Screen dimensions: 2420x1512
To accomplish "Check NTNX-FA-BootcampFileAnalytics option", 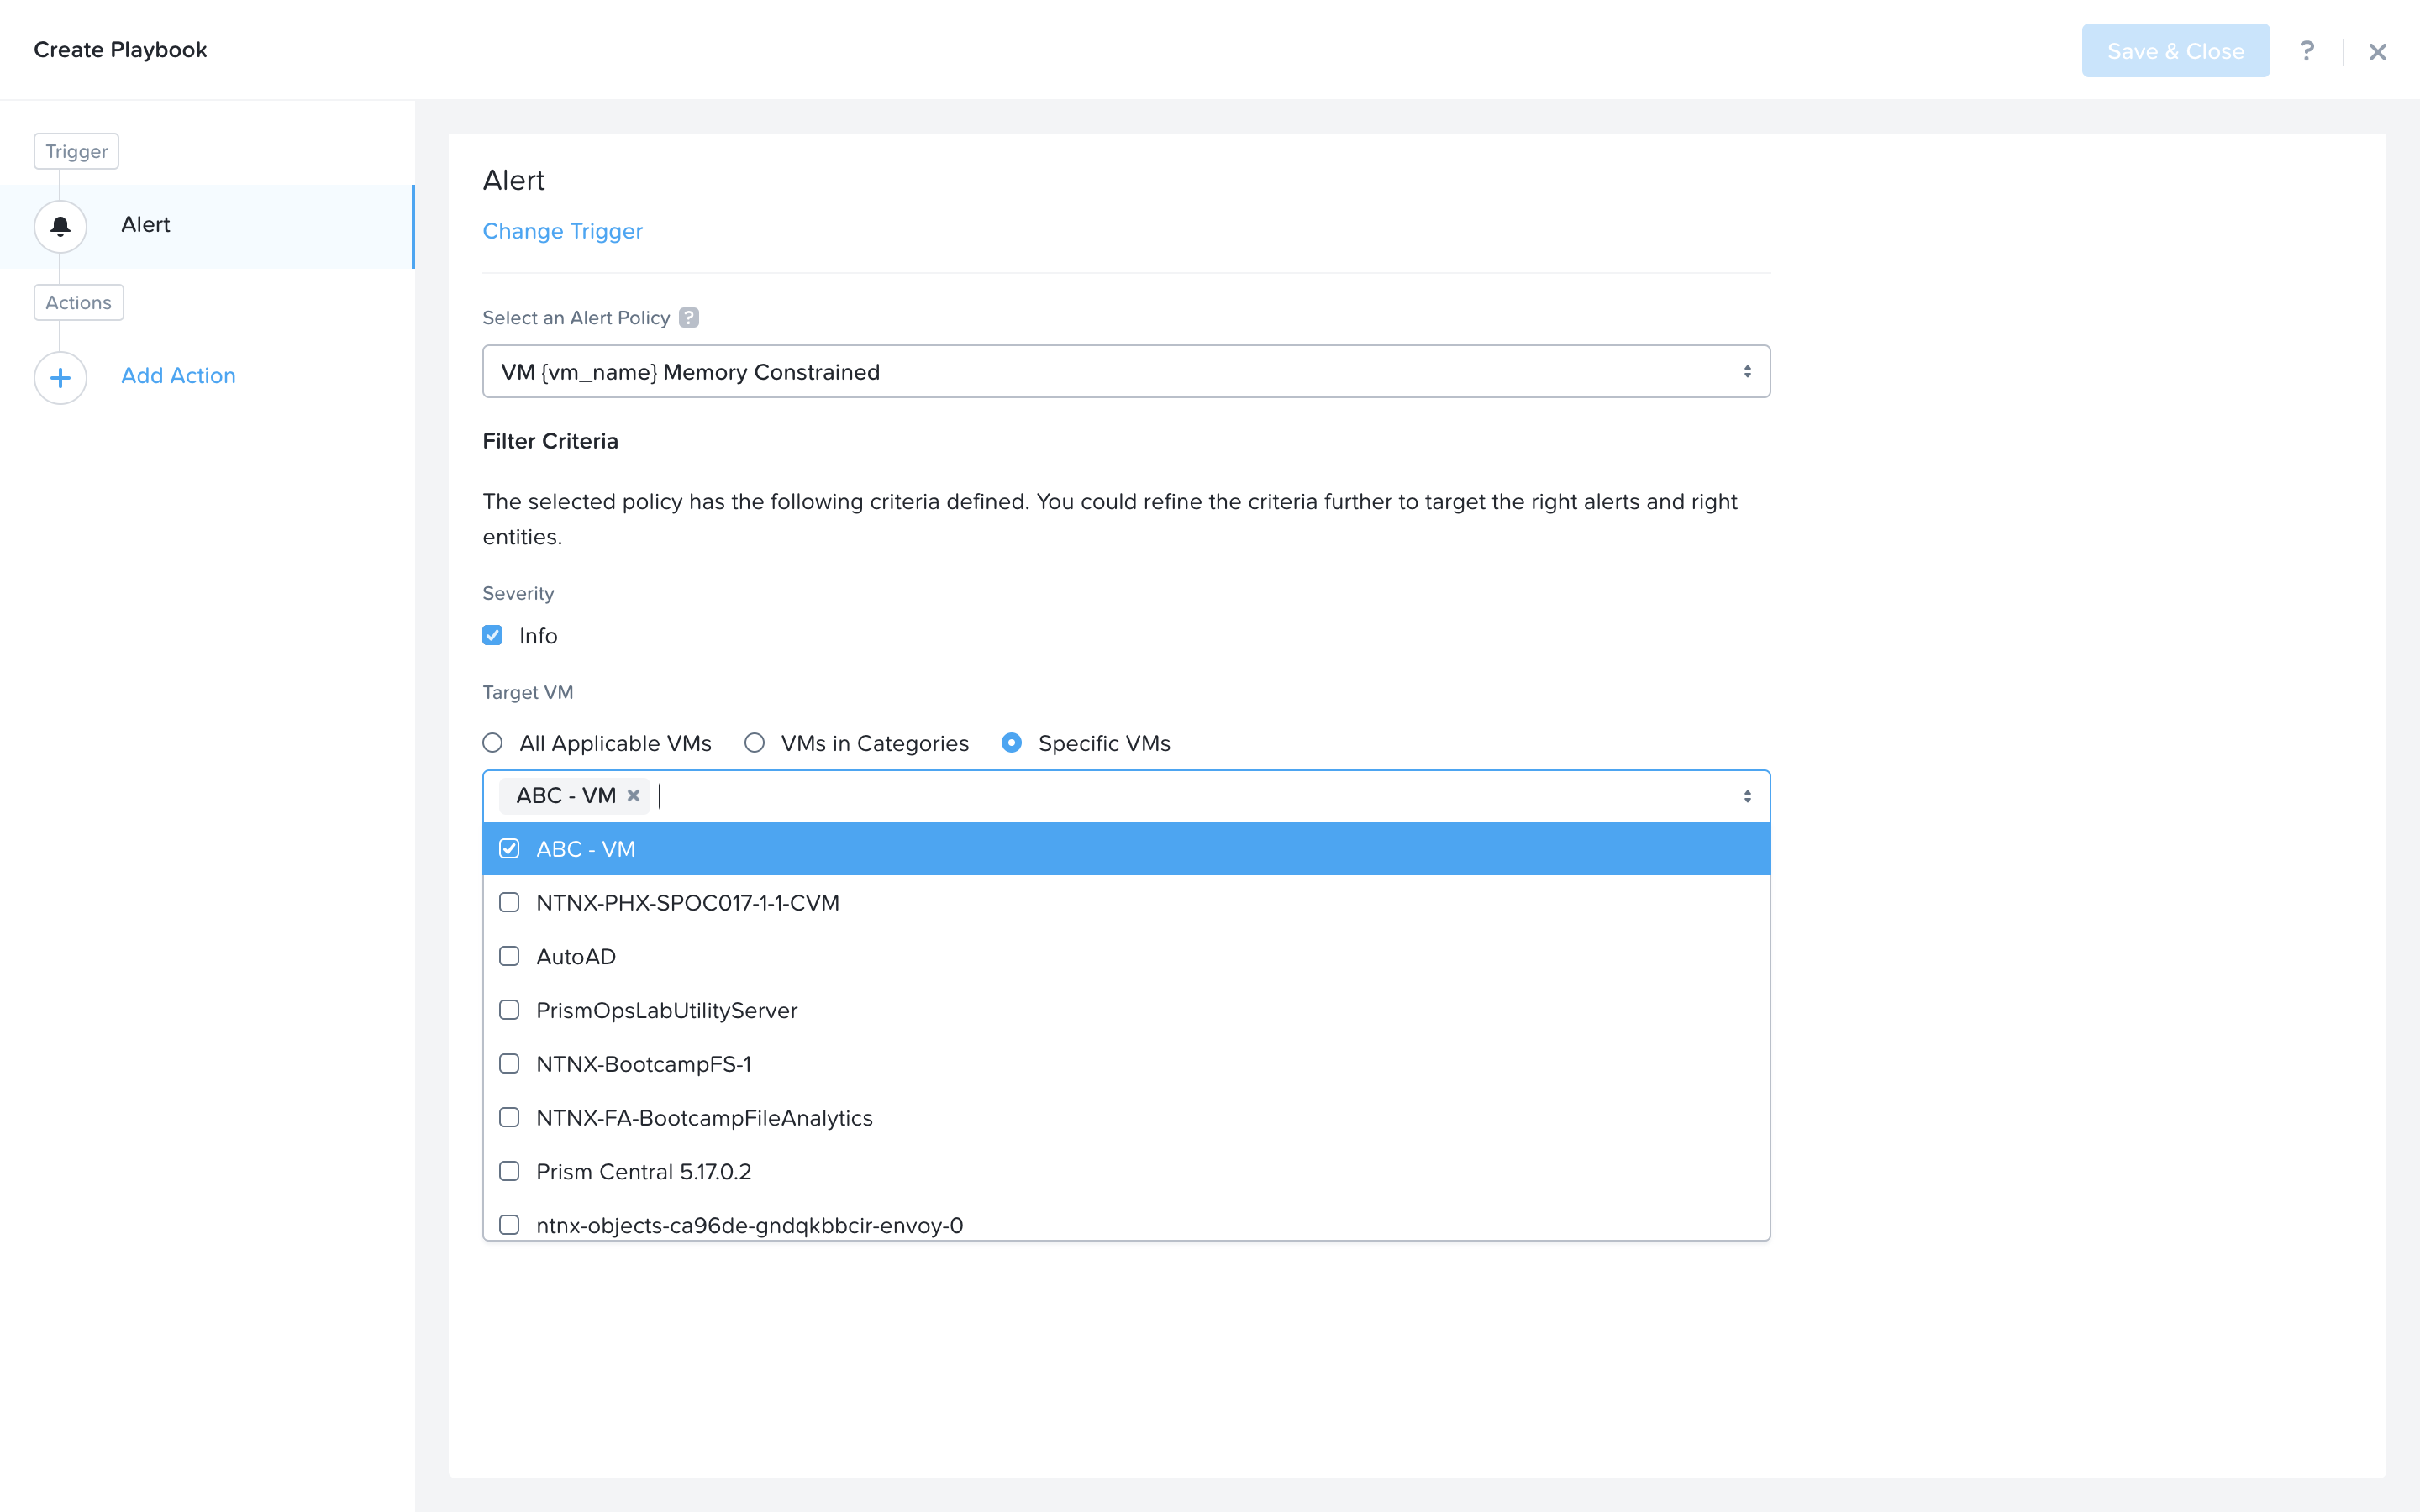I will click(510, 1118).
